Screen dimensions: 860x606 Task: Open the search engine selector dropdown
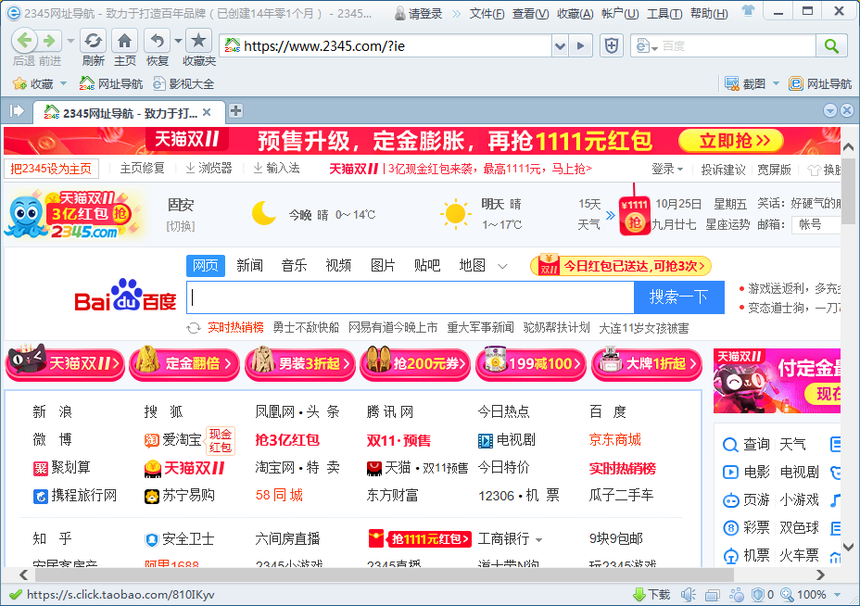point(647,47)
